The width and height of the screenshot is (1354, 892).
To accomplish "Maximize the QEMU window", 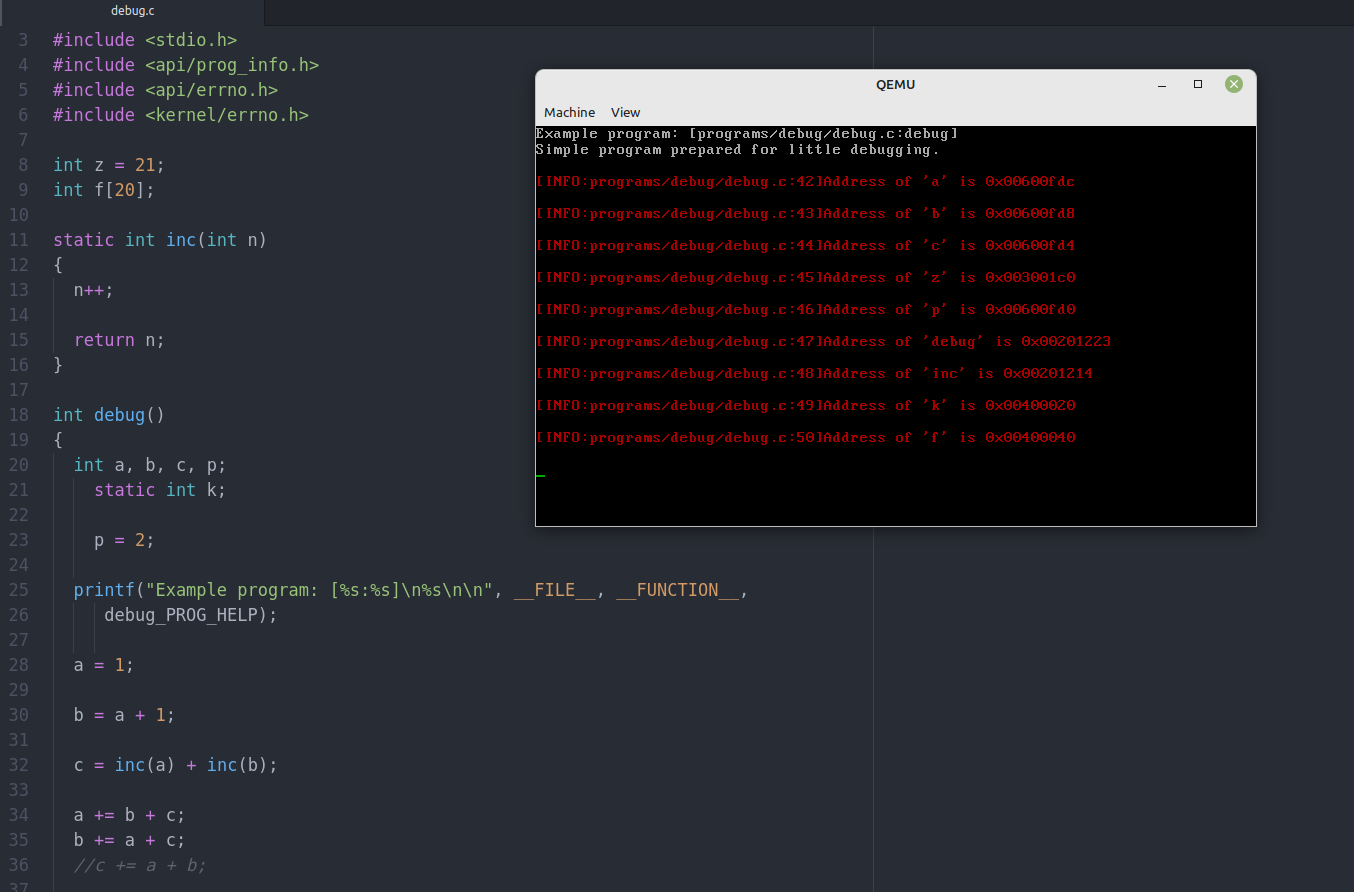I will pos(1198,84).
